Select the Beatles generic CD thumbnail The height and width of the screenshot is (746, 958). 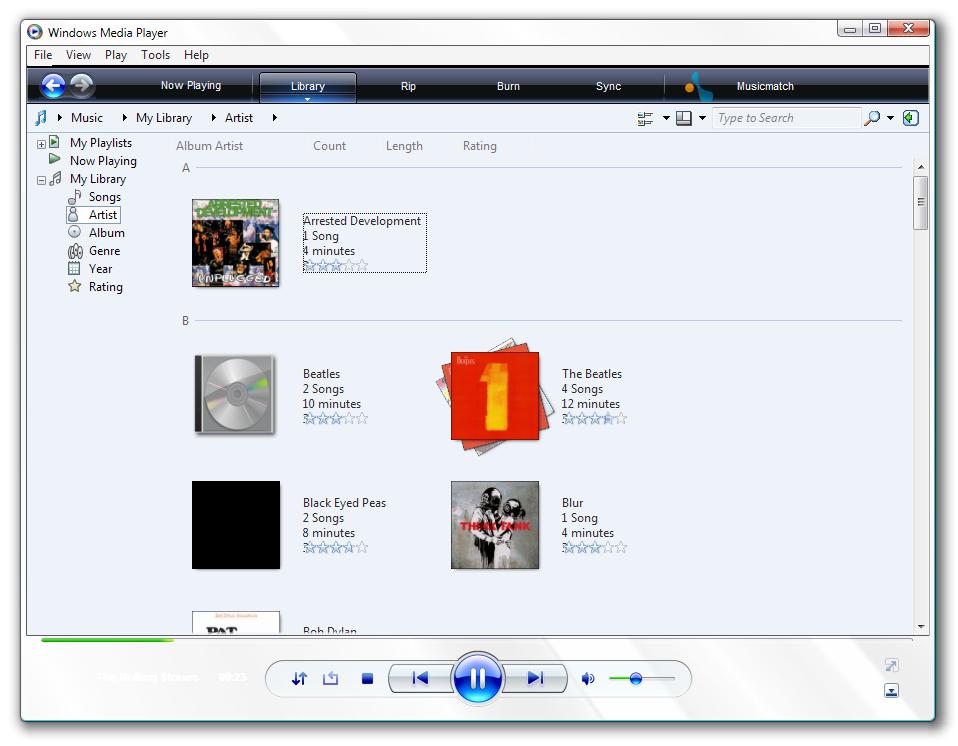(235, 395)
